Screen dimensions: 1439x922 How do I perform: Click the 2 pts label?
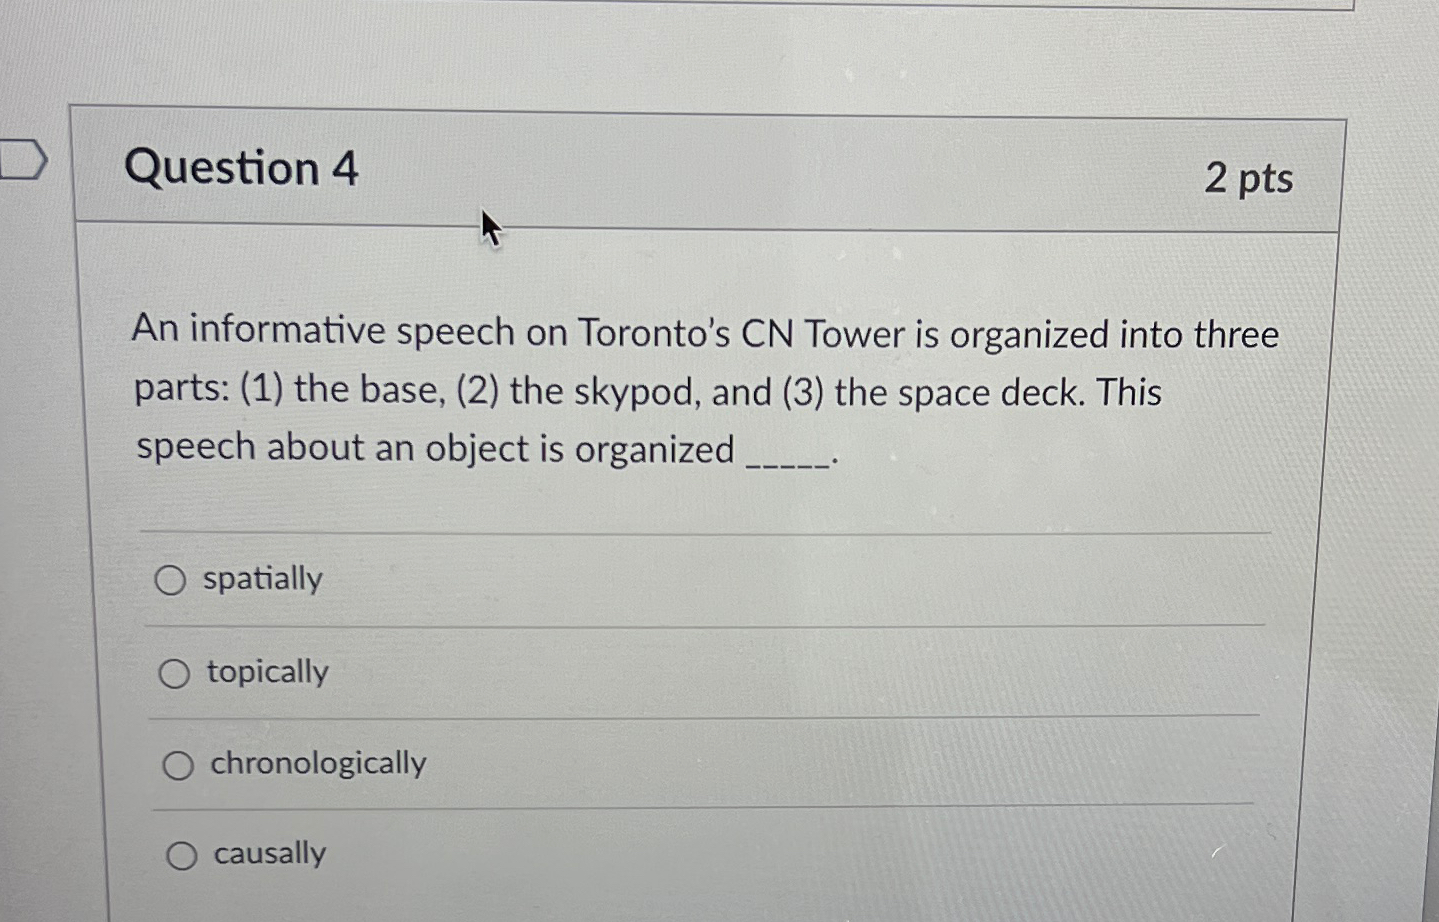coord(1251,178)
